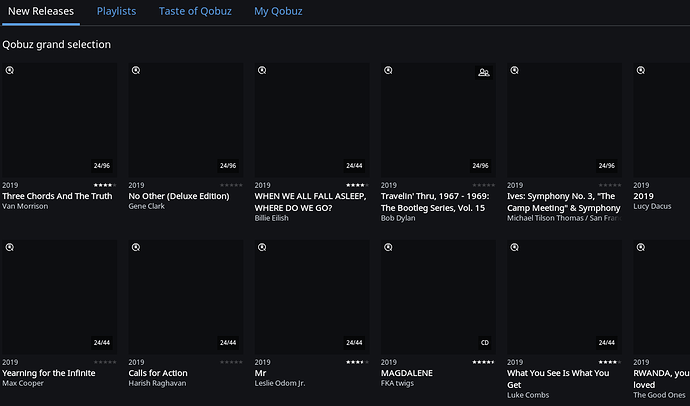Viewport: 690px width, 406px height.
Task: Open artist Billie Eilish
Action: click(x=272, y=218)
